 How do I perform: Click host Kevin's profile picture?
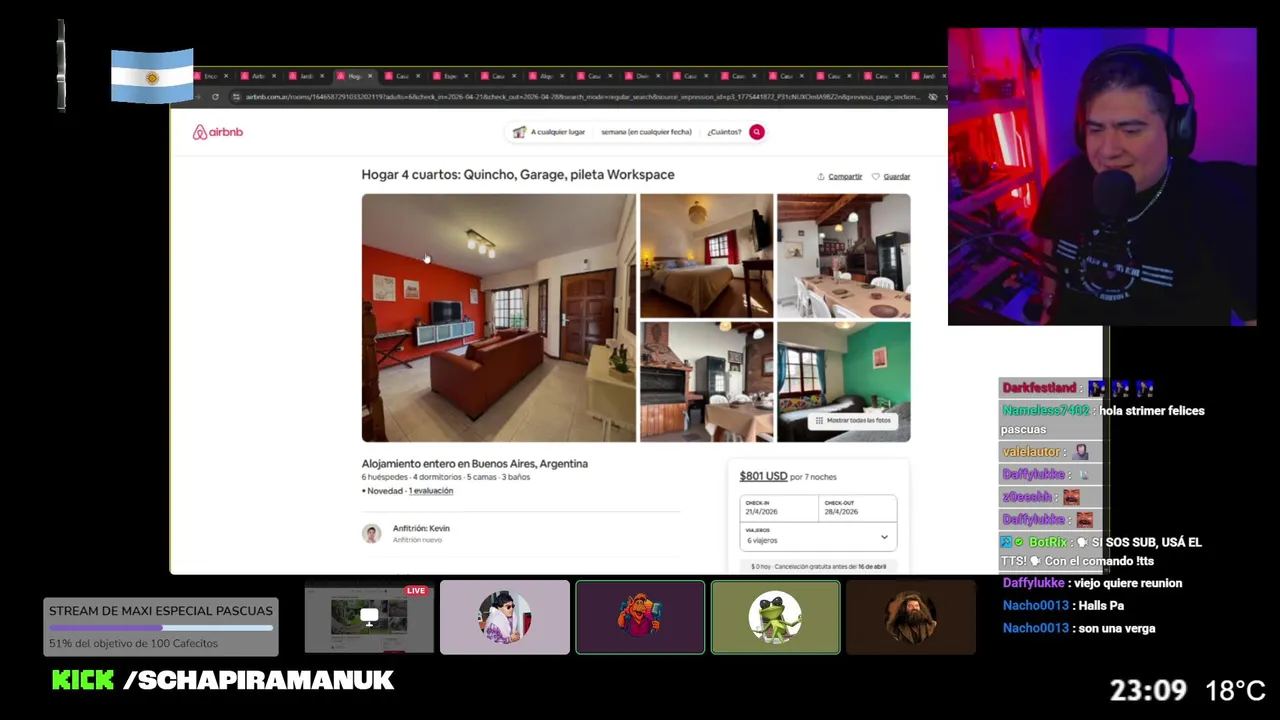(x=371, y=534)
